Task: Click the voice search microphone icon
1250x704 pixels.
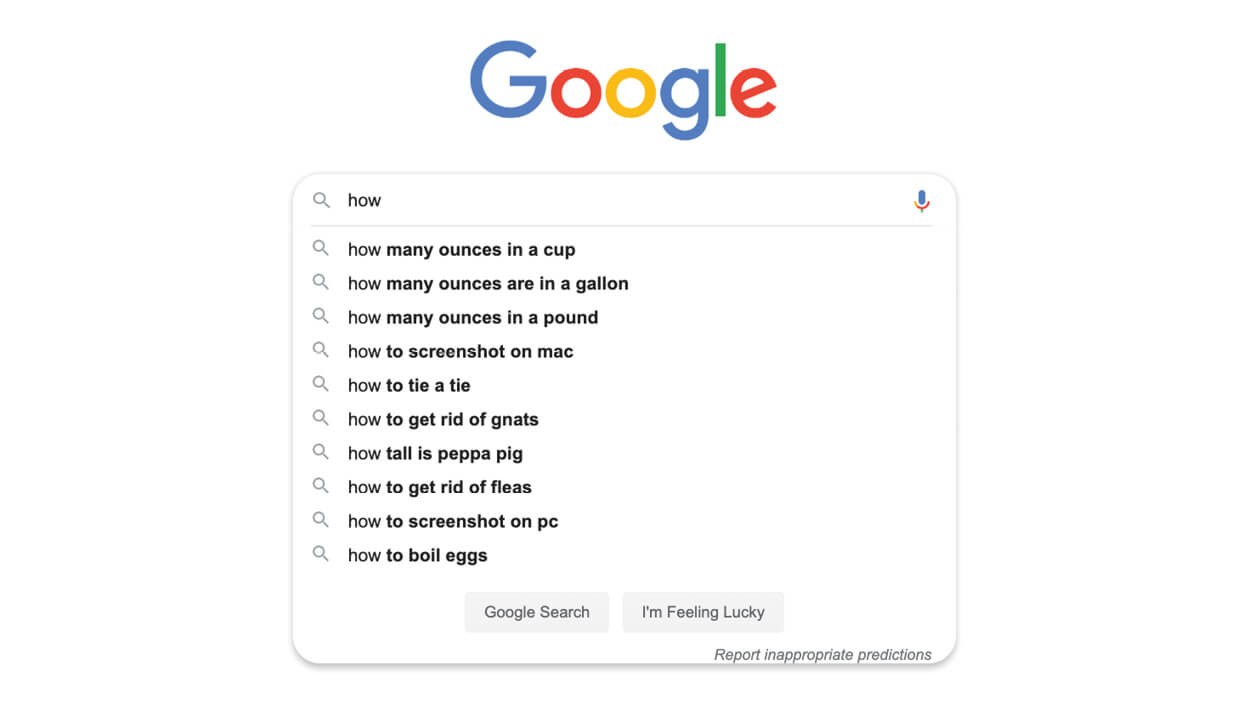Action: pyautogui.click(x=921, y=201)
